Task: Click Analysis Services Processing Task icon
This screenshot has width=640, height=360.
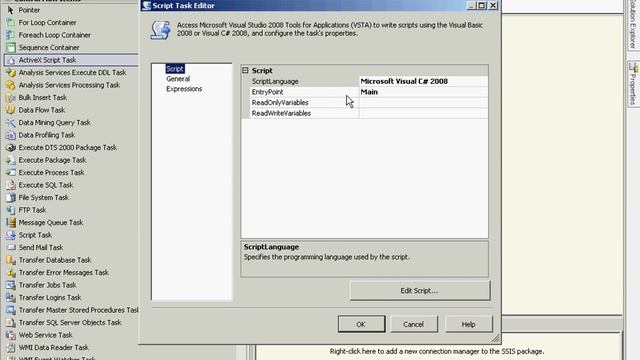Action: pos(11,85)
